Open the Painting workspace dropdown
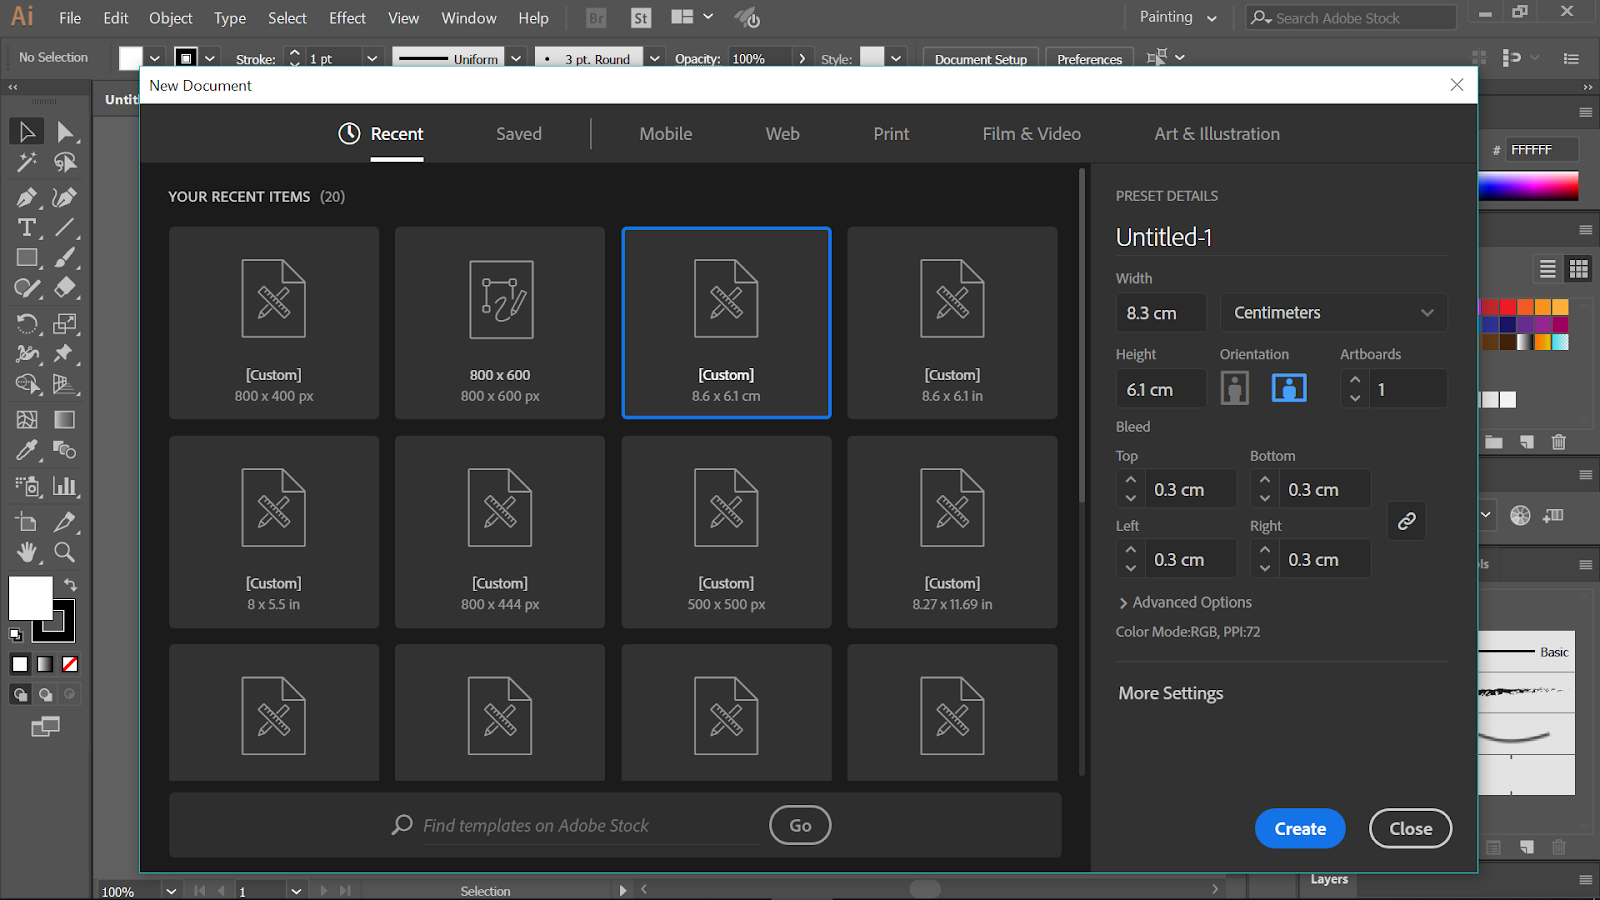Viewport: 1600px width, 900px height. pos(1178,18)
